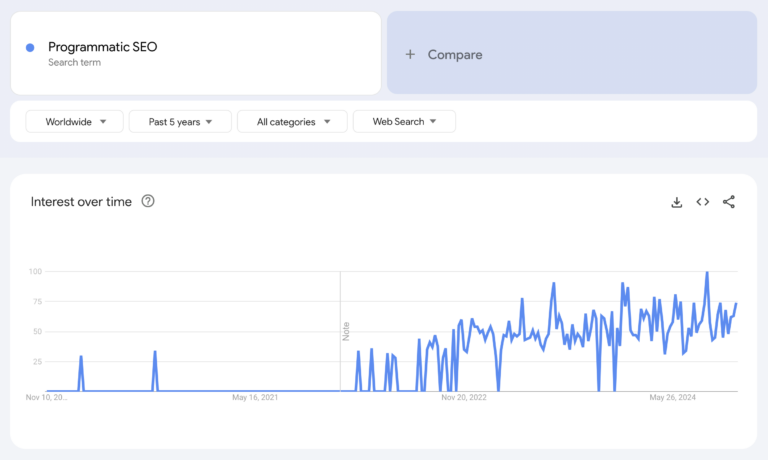
Task: Expand the Past 5 years time range
Action: 180,122
